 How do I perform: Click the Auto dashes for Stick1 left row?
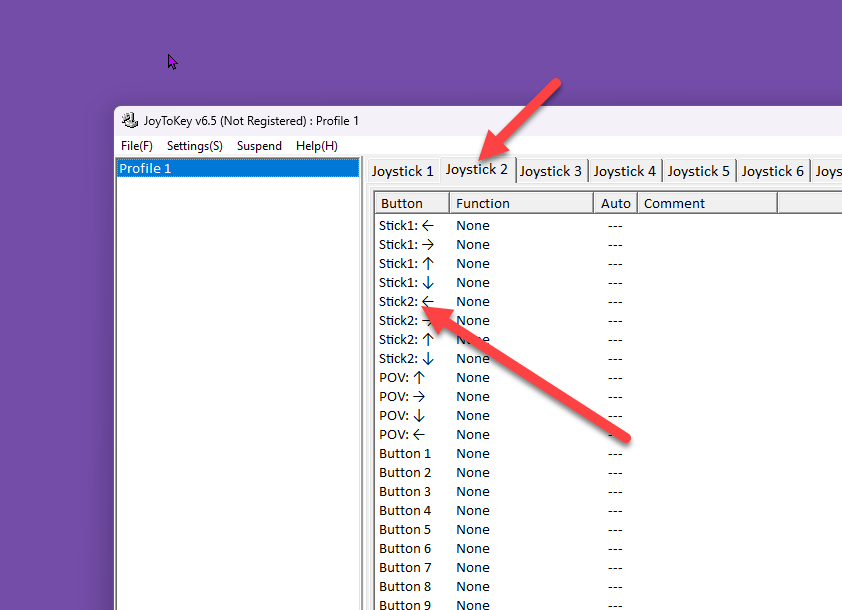615,226
